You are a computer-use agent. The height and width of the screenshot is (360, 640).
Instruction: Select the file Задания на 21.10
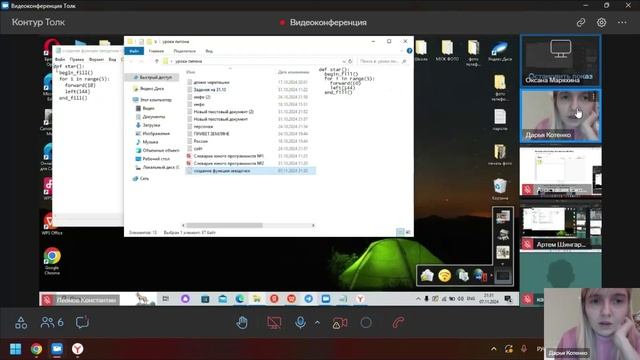[x=210, y=89]
